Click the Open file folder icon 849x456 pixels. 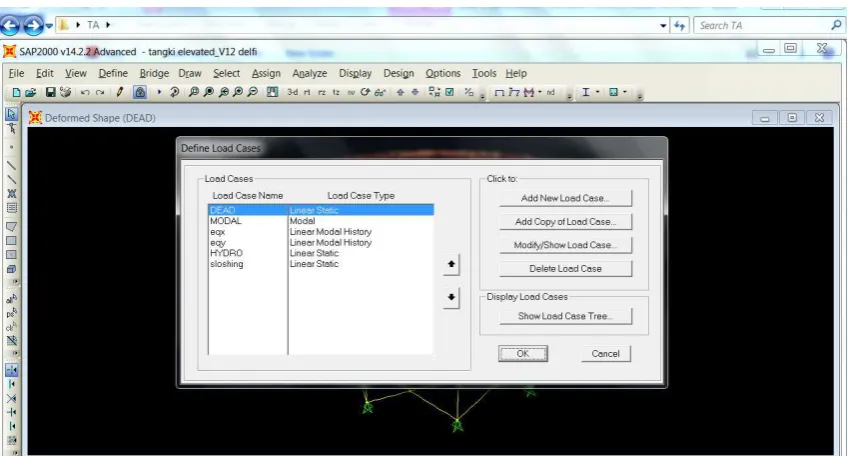pos(31,93)
